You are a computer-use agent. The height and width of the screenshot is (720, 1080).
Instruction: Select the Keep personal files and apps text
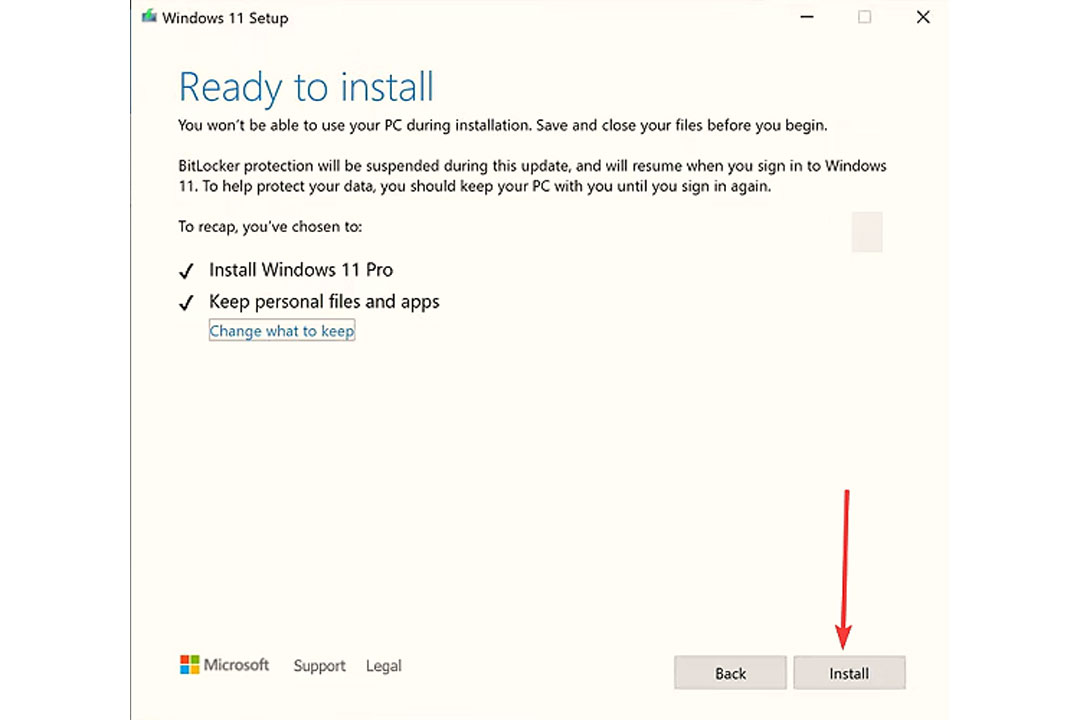coord(324,302)
